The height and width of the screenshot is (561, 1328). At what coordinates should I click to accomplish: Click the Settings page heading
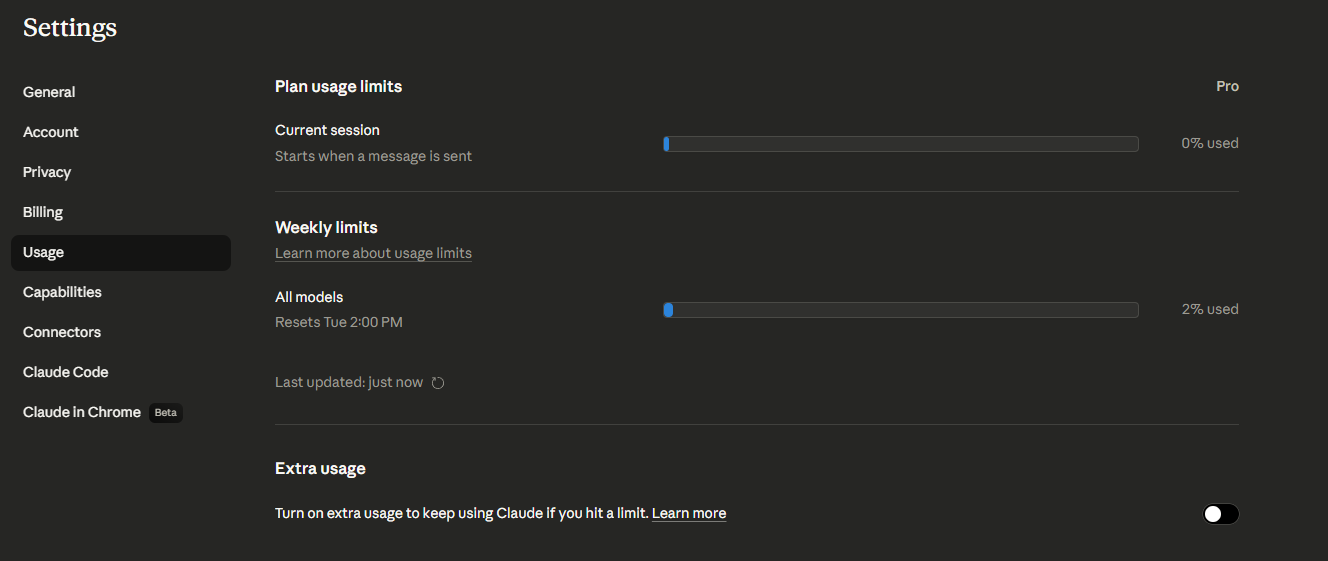point(70,28)
